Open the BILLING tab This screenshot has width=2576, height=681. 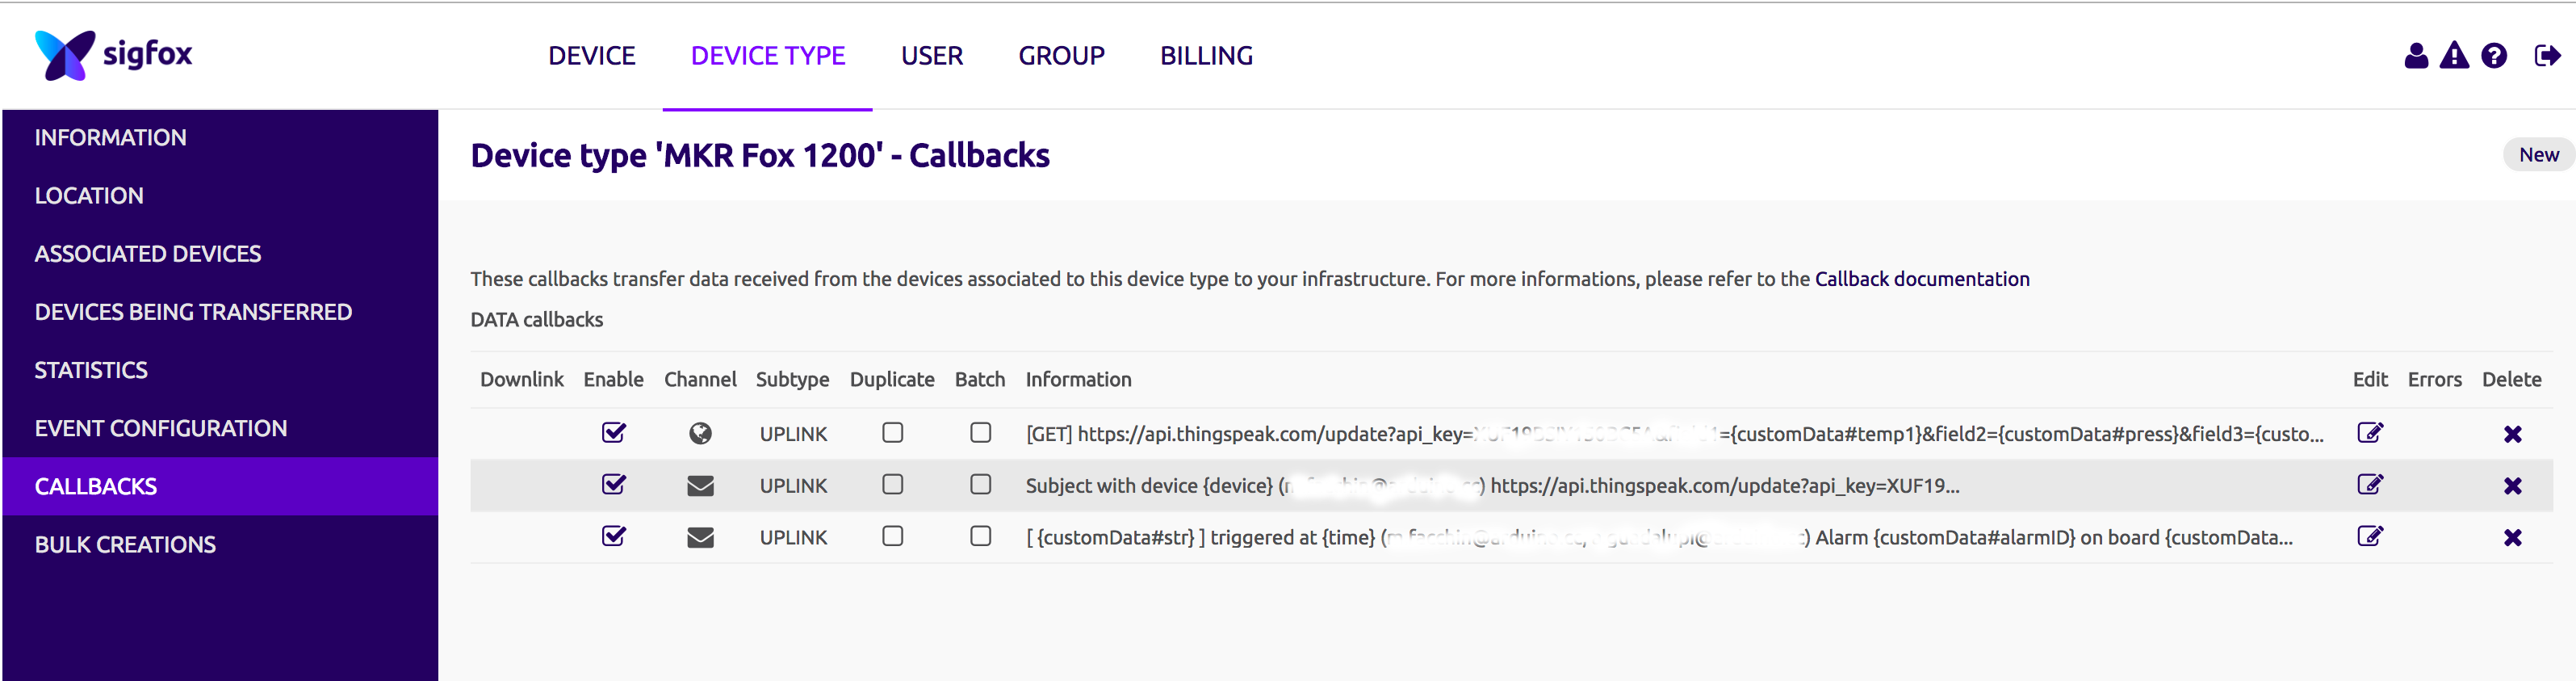coord(1205,56)
